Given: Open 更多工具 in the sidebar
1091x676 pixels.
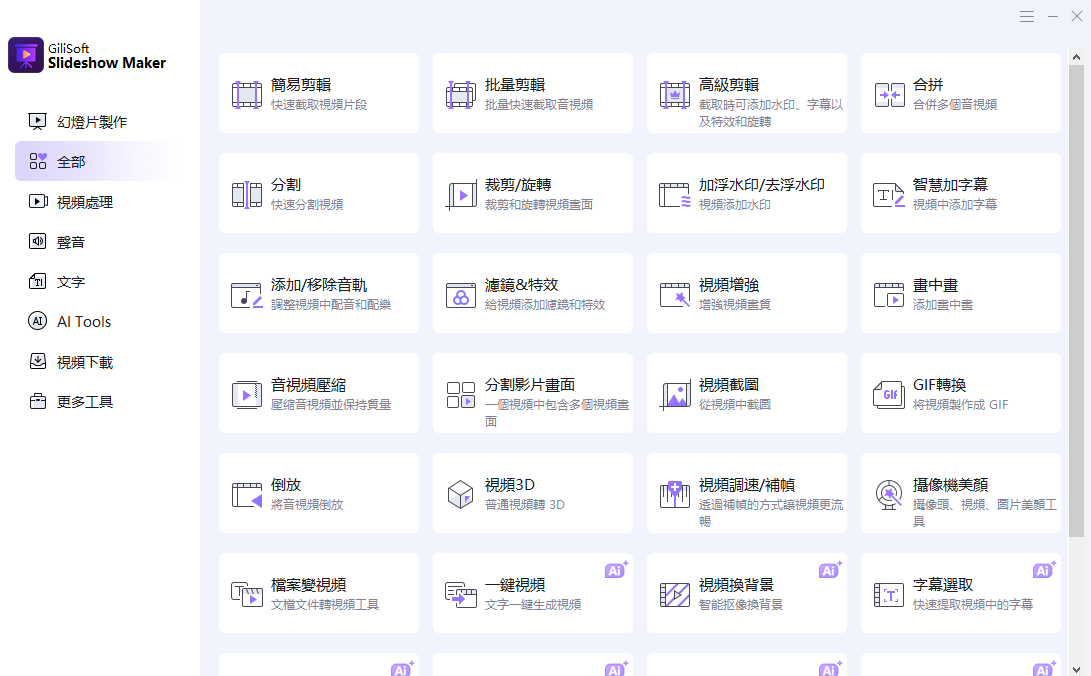Looking at the screenshot, I should 84,402.
